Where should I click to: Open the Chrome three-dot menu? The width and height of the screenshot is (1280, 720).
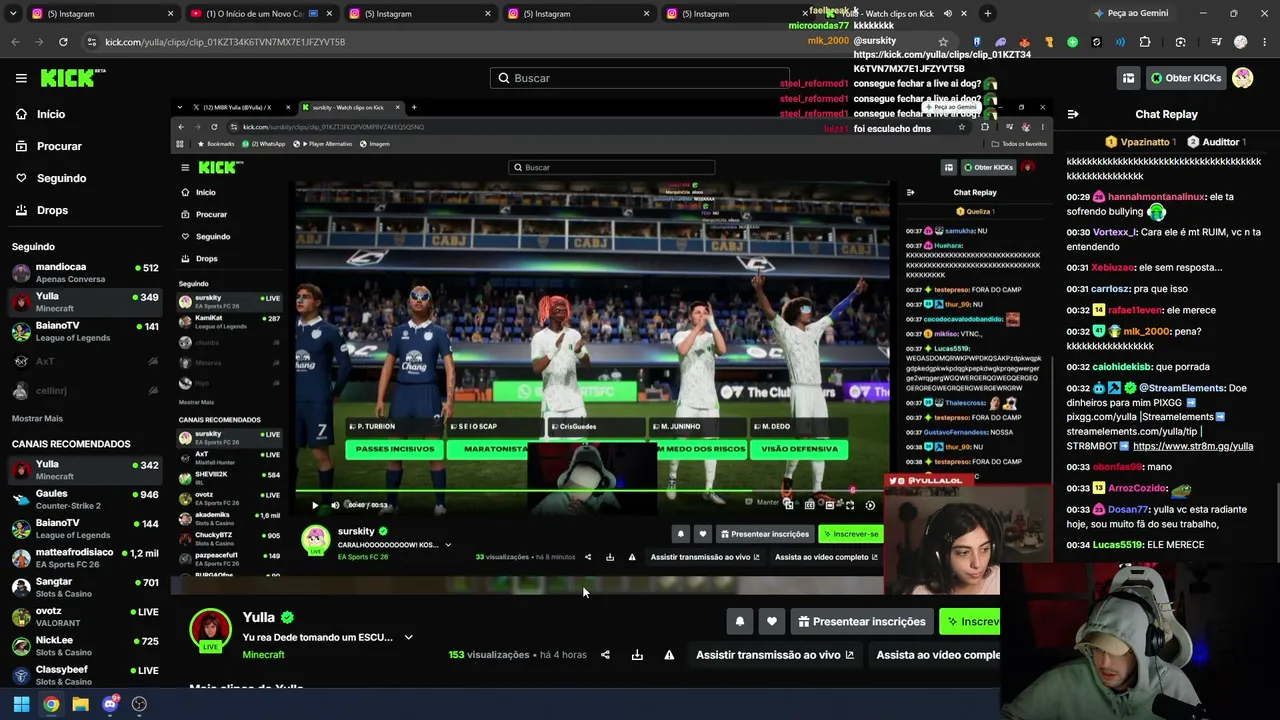(x=1264, y=42)
